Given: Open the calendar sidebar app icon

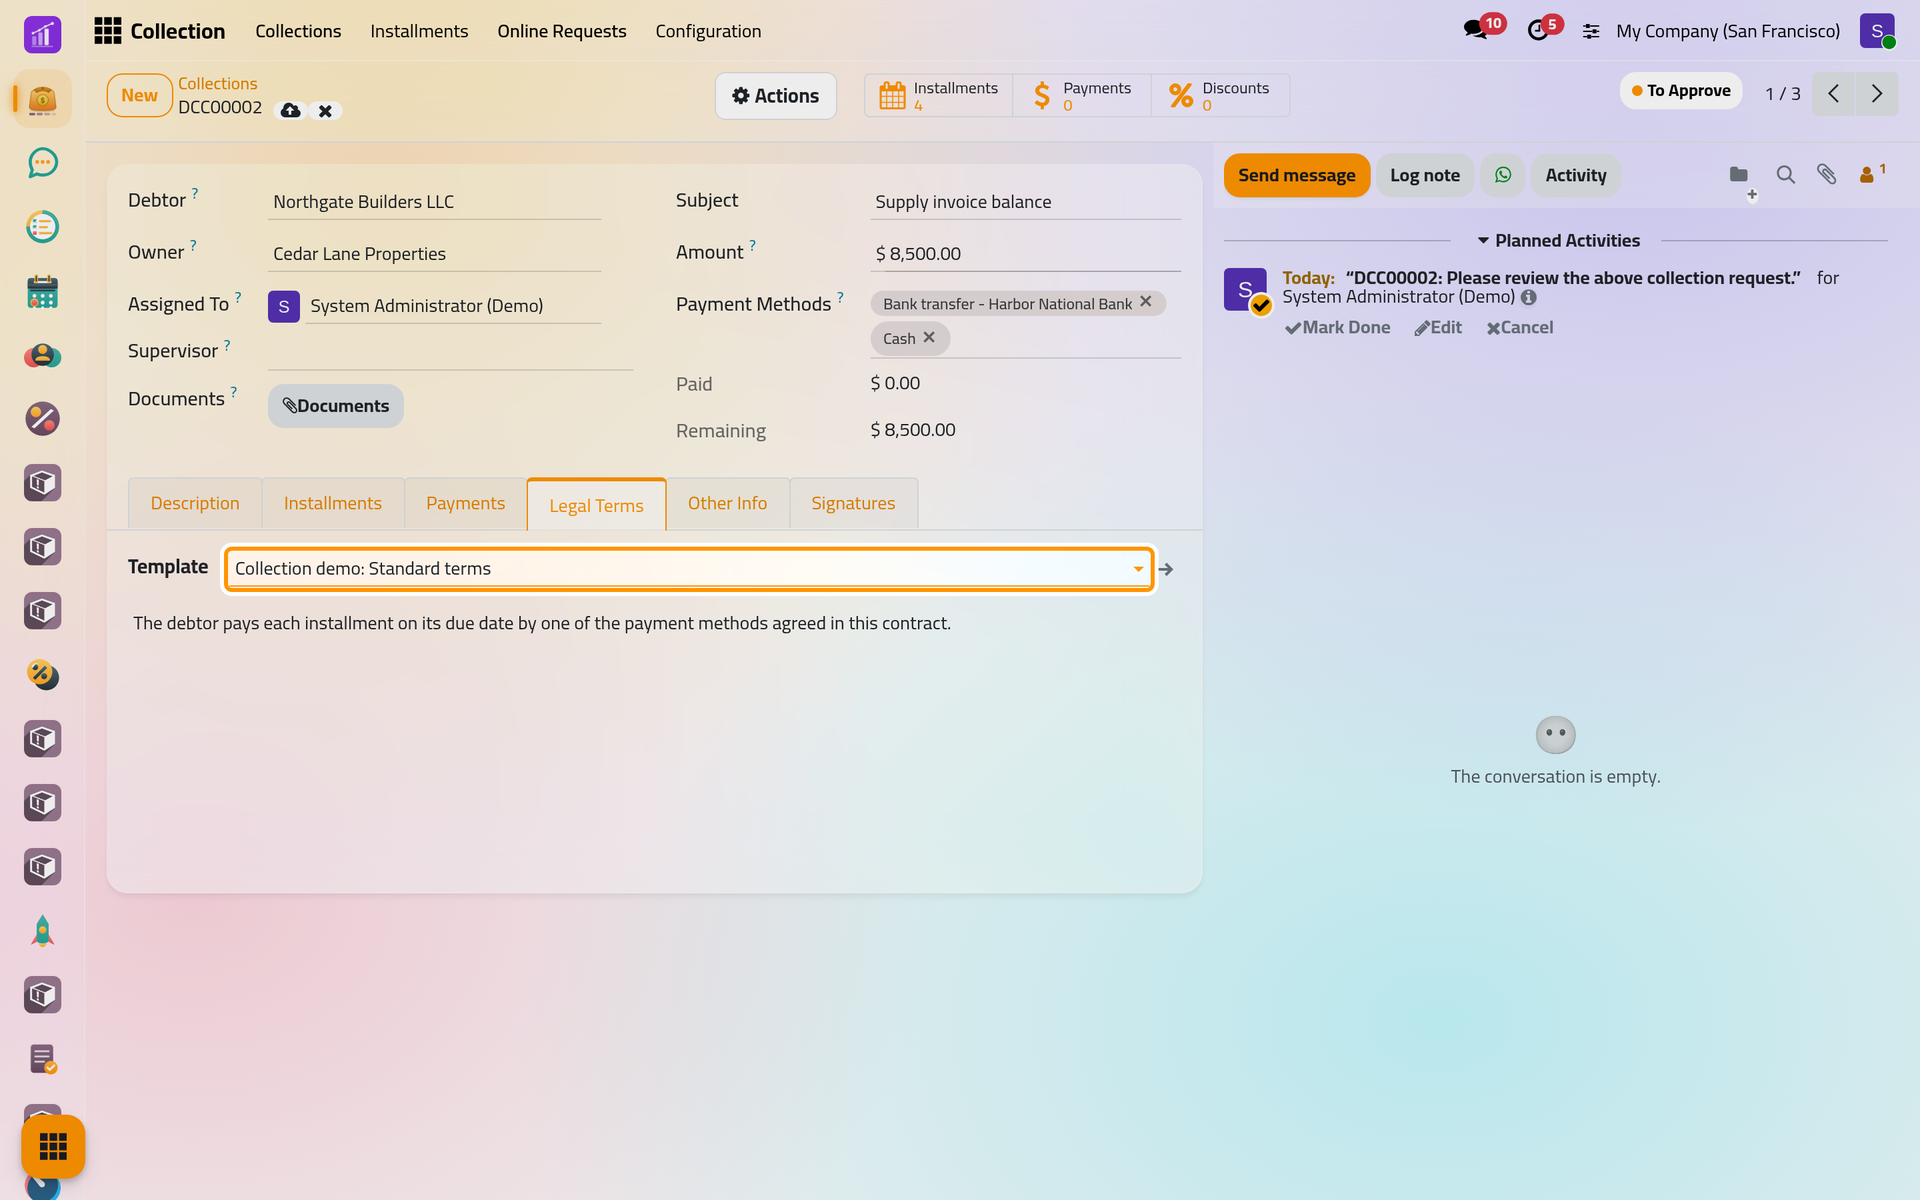Looking at the screenshot, I should point(42,291).
